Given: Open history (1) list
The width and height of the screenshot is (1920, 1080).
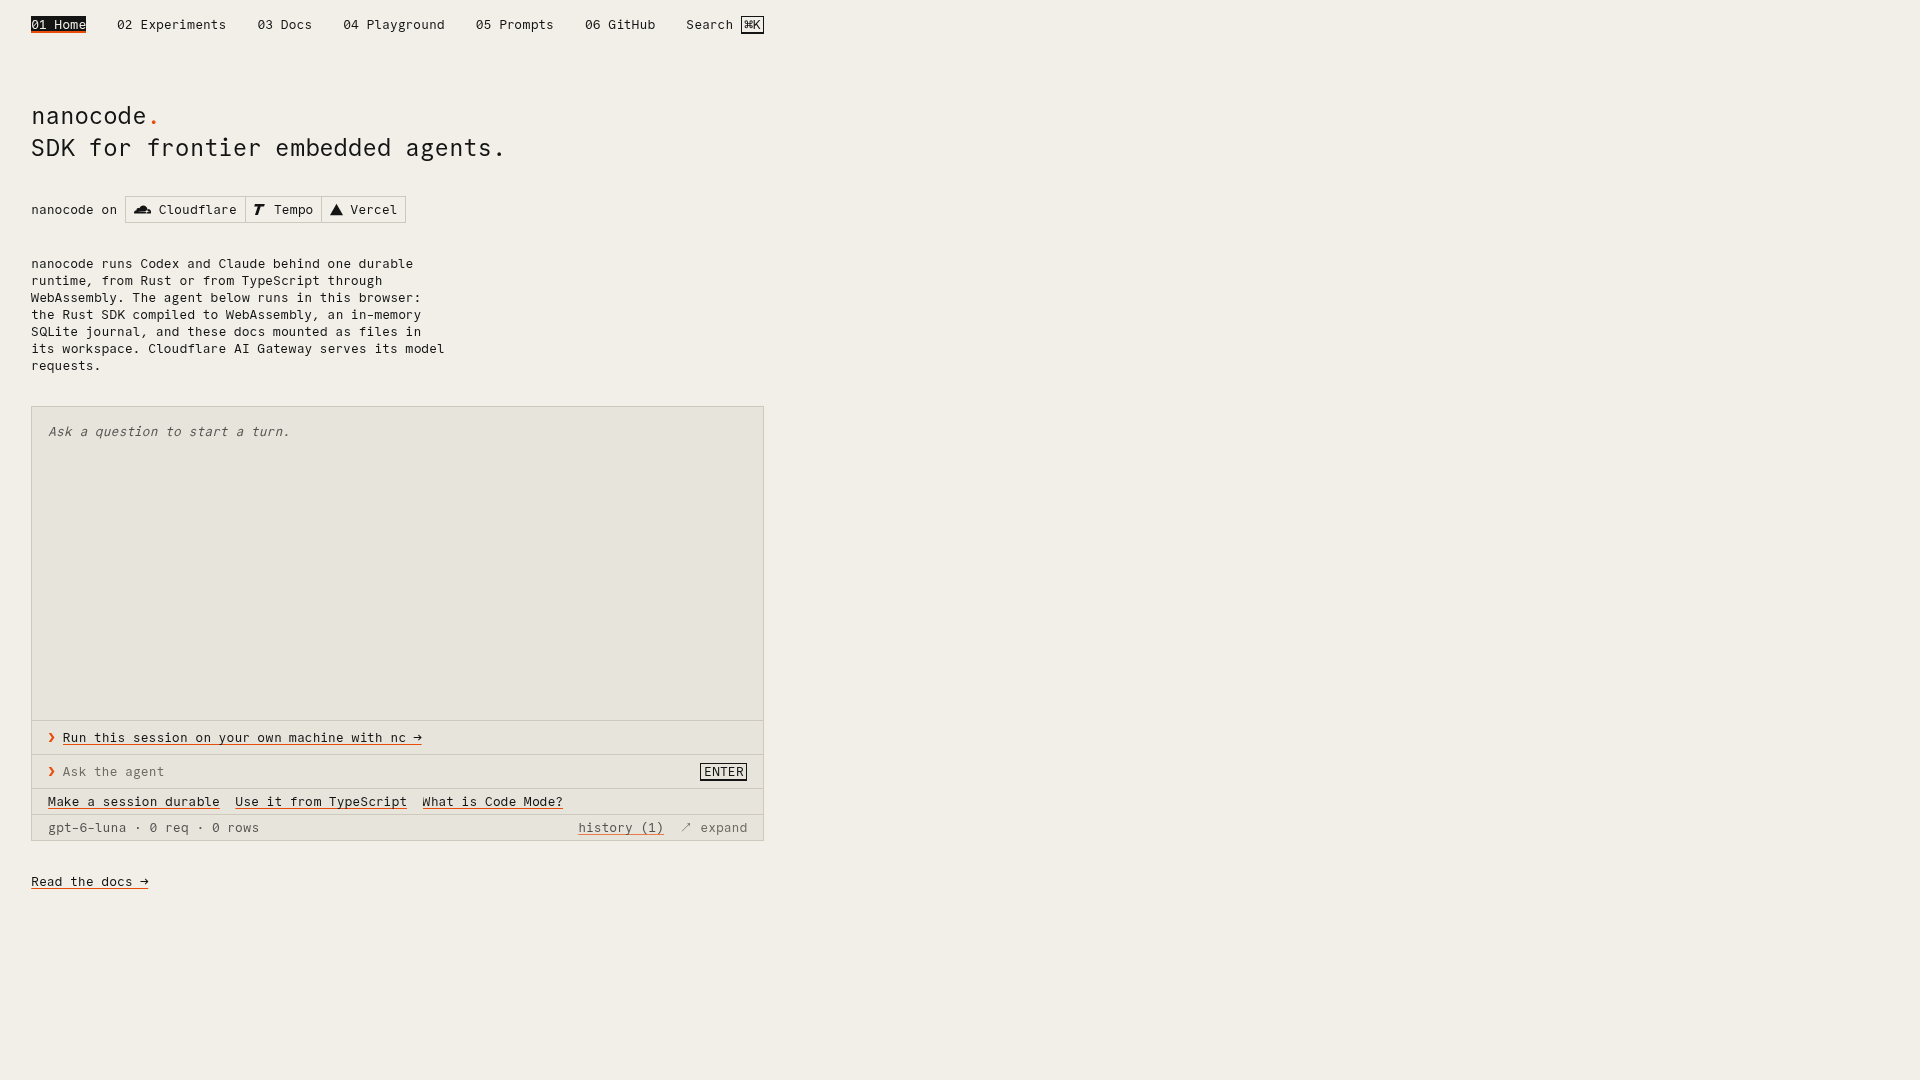Looking at the screenshot, I should (x=621, y=828).
